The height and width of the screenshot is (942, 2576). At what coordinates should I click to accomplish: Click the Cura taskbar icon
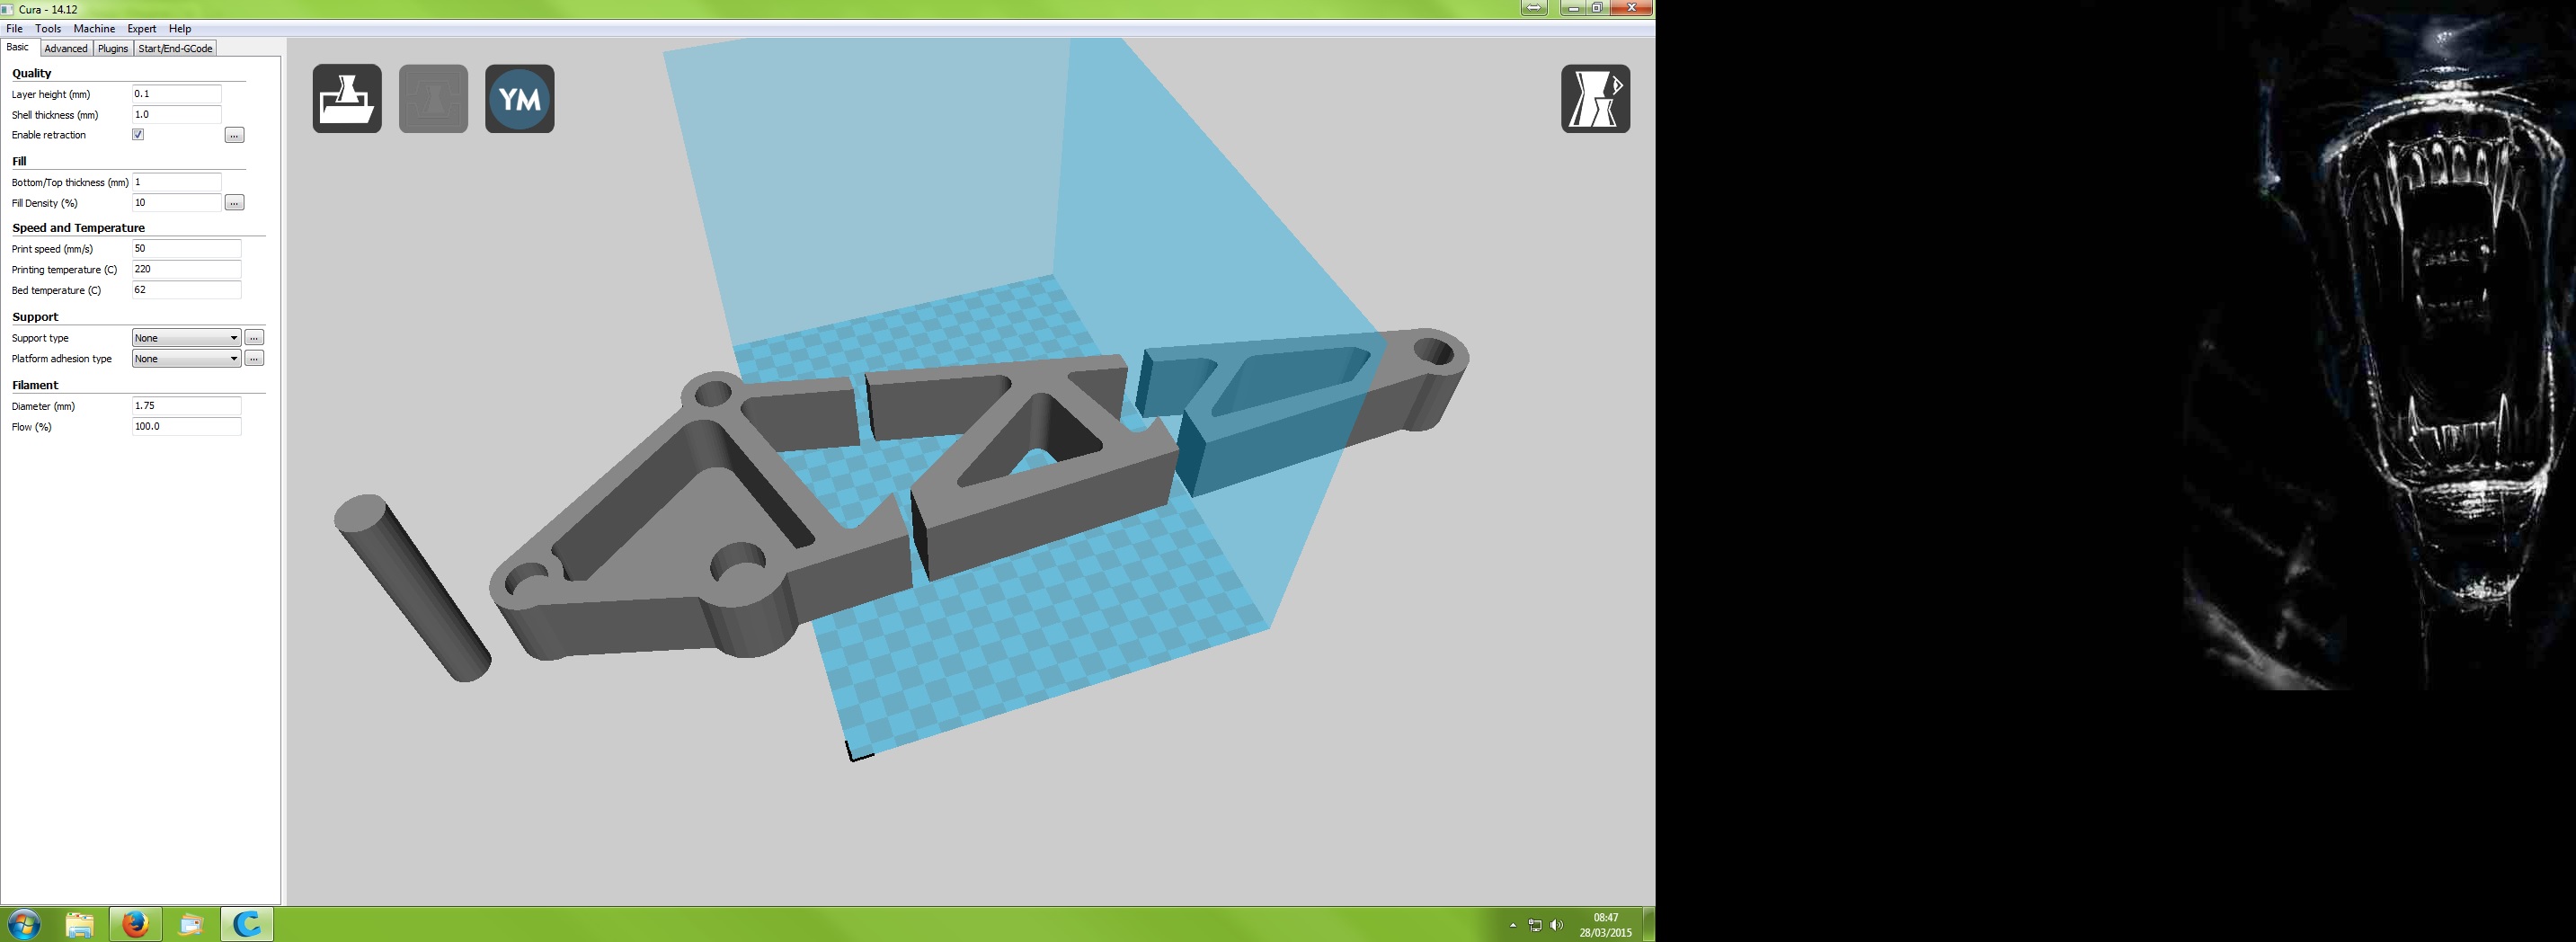tap(247, 924)
